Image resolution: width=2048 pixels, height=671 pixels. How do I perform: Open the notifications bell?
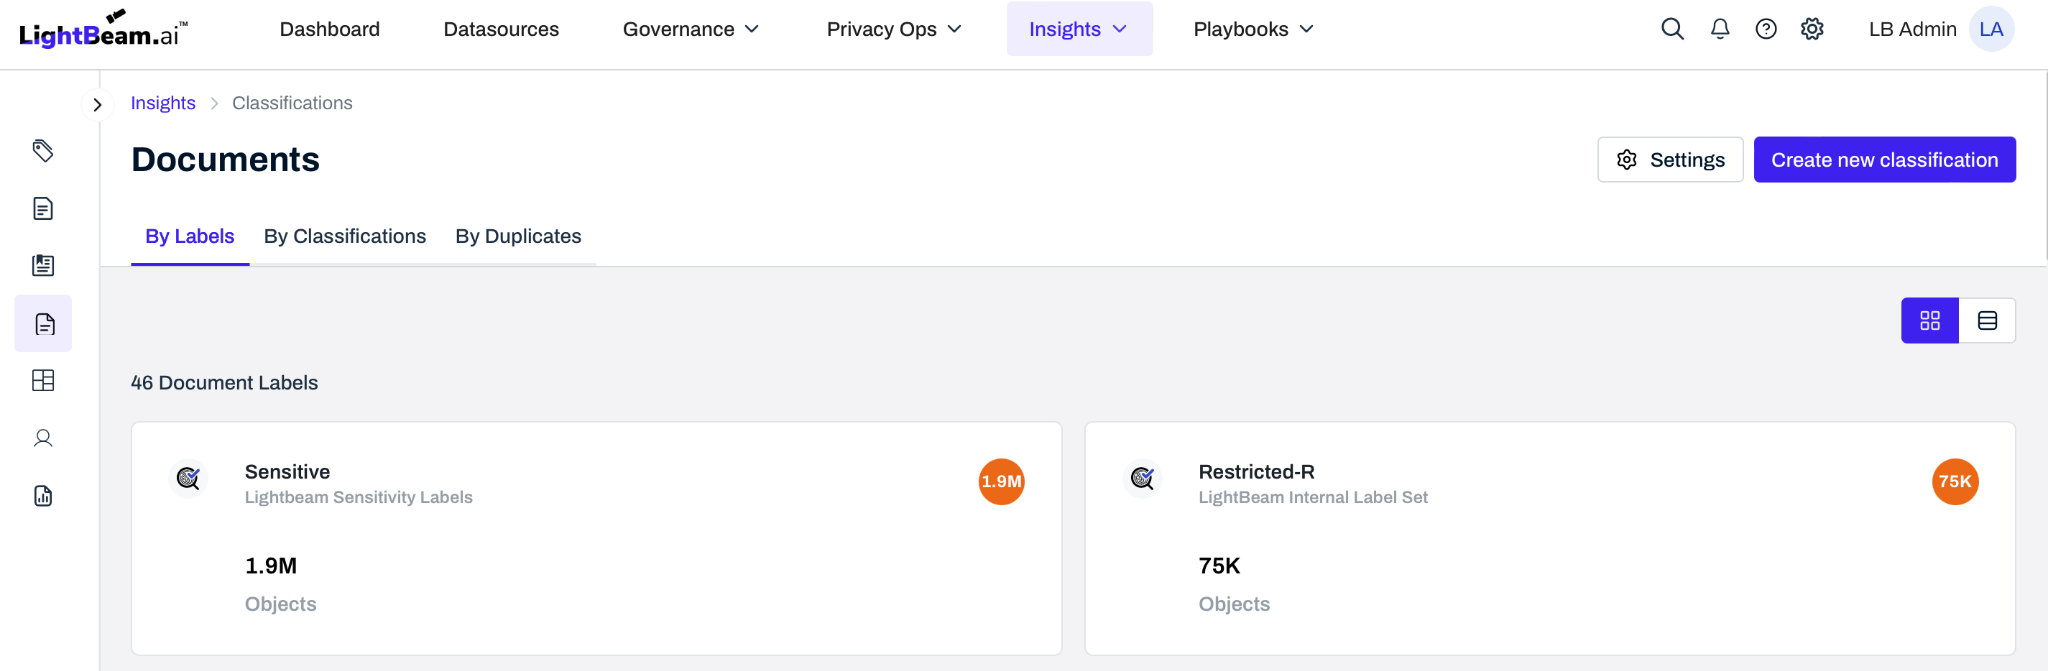[1720, 29]
